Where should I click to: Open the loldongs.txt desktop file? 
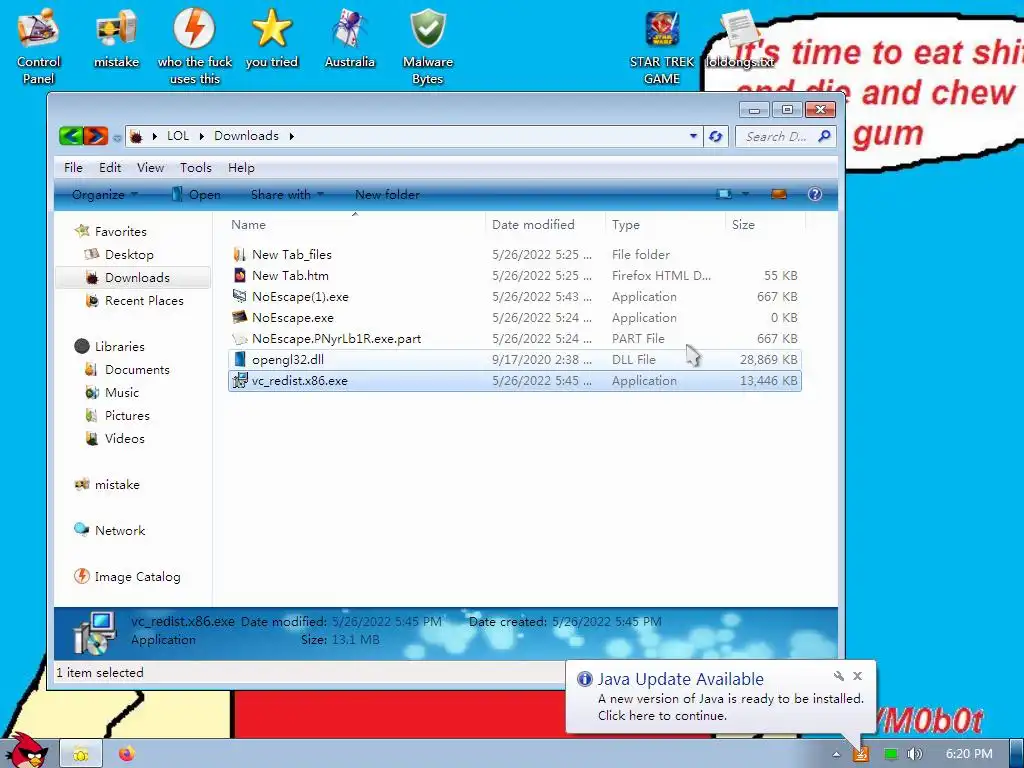point(740,39)
